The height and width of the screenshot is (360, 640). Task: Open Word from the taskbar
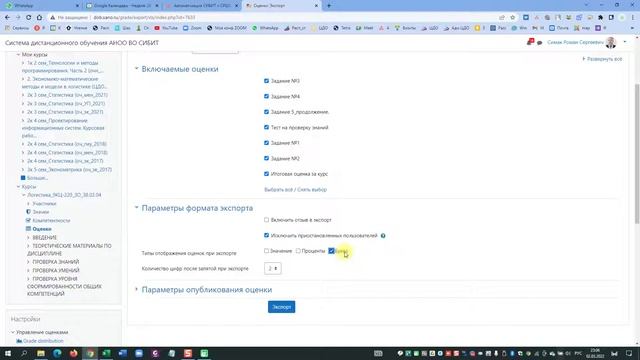click(123, 353)
